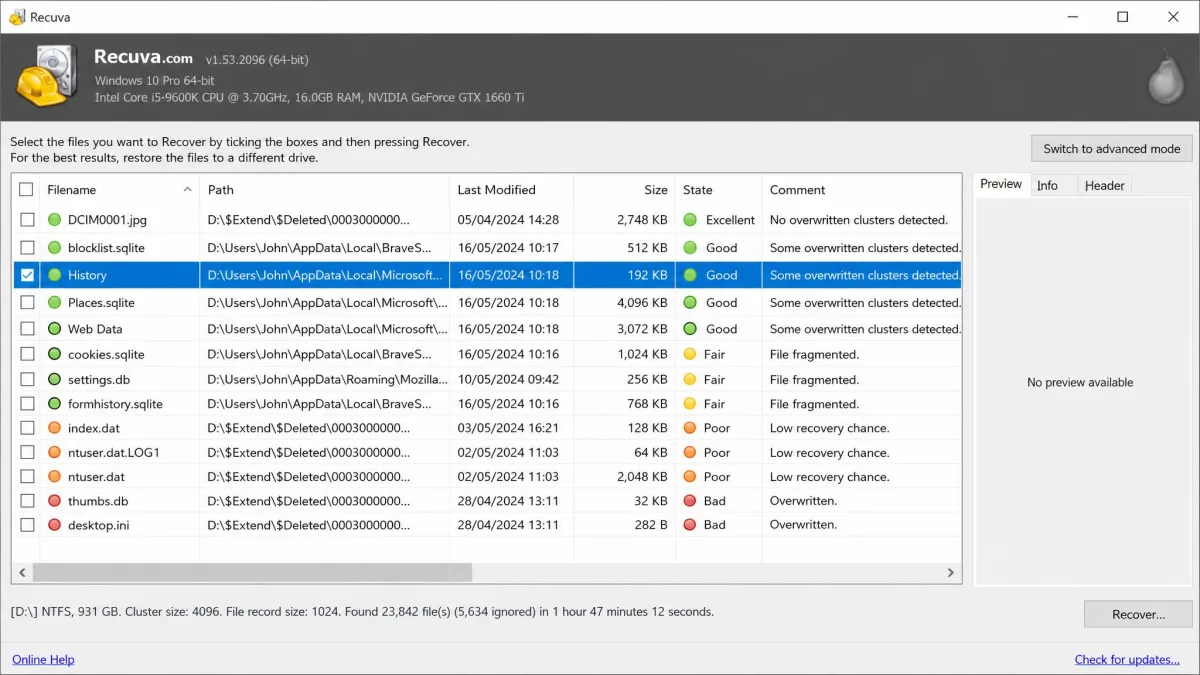The image size is (1200, 675).
Task: Click the red dot beside thumbs.db
Action: coord(54,501)
